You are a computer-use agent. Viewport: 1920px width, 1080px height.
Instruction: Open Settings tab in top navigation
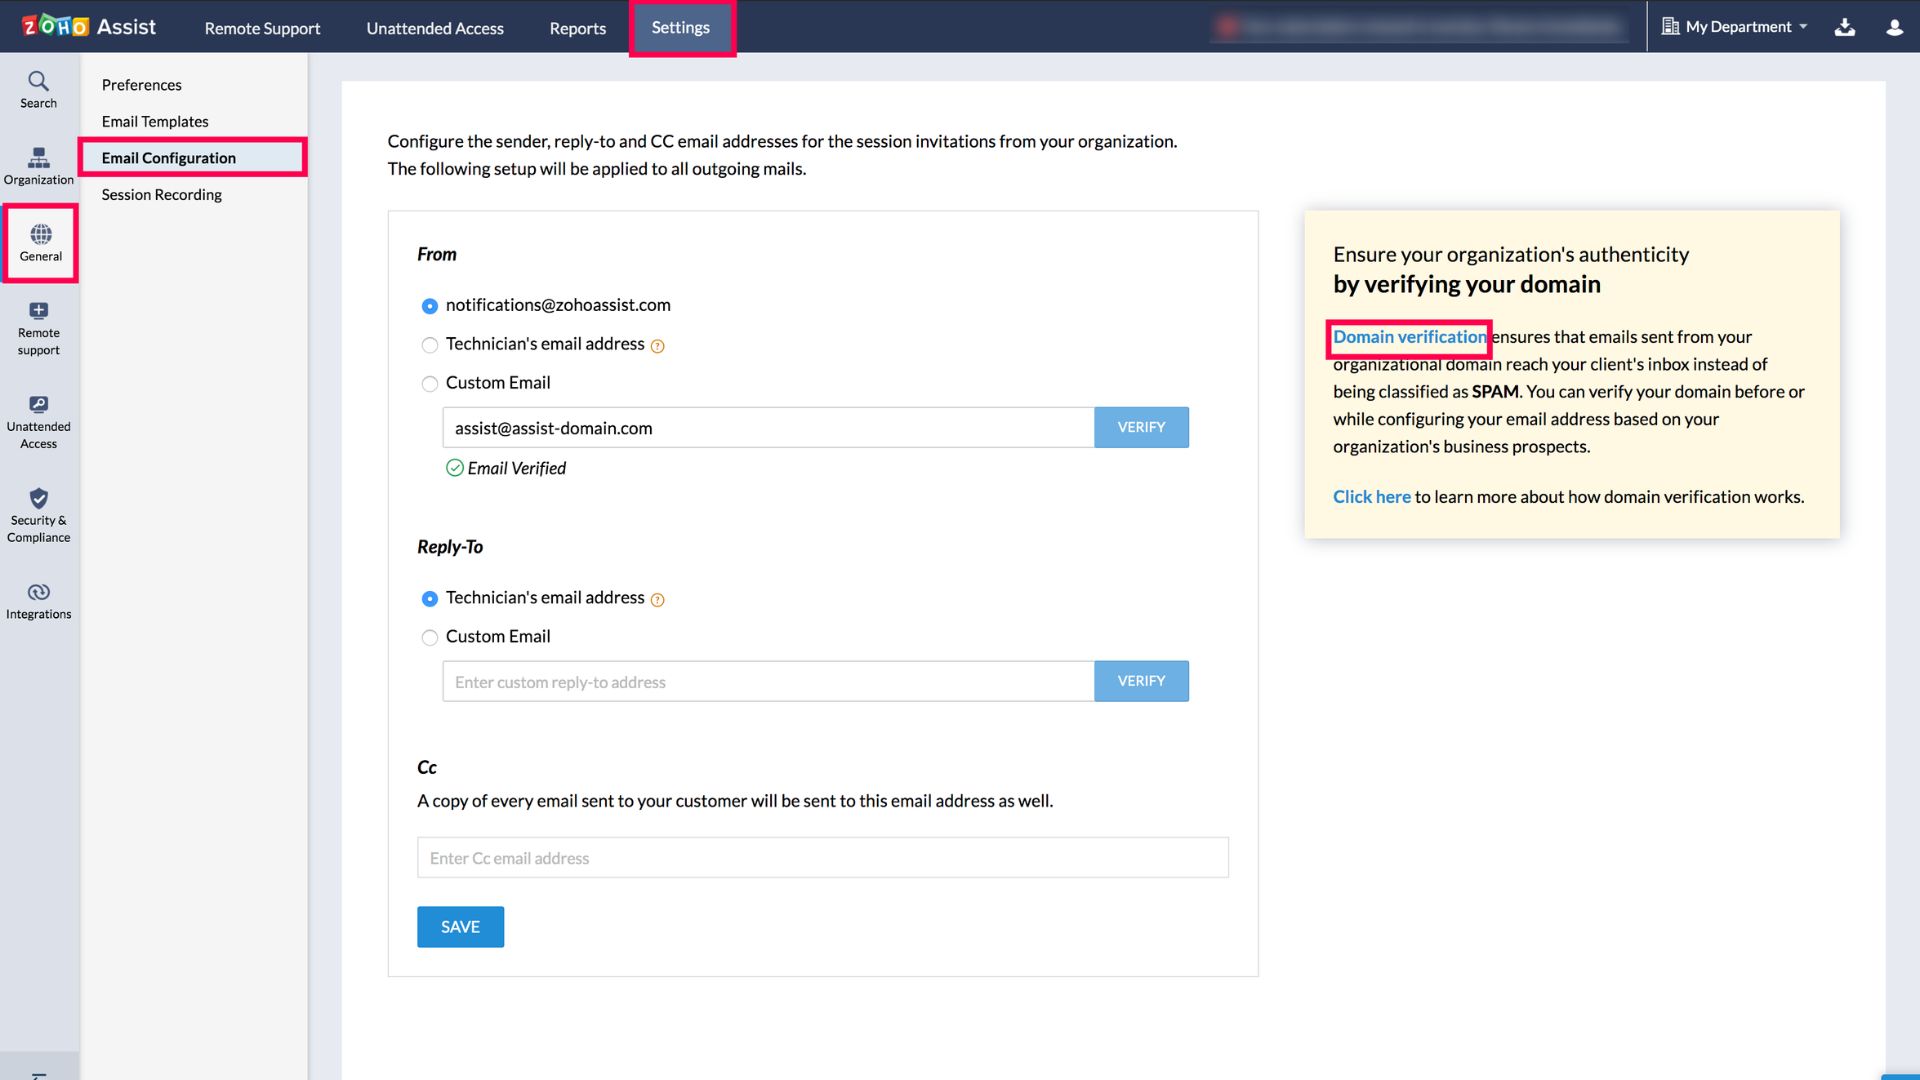(x=680, y=28)
